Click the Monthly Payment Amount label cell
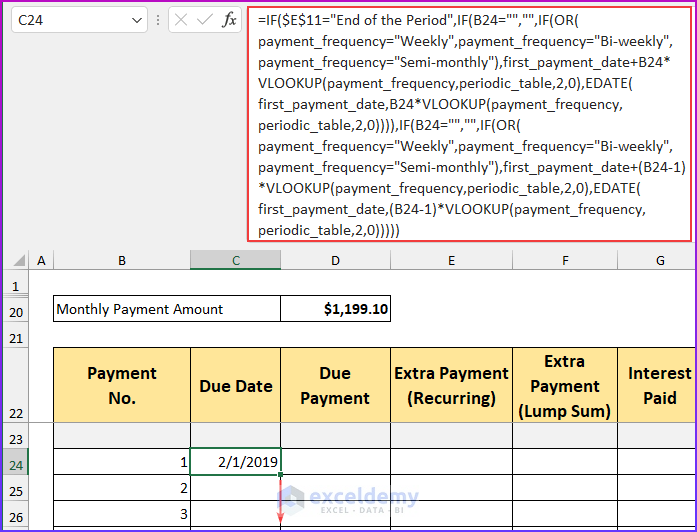 (x=167, y=308)
